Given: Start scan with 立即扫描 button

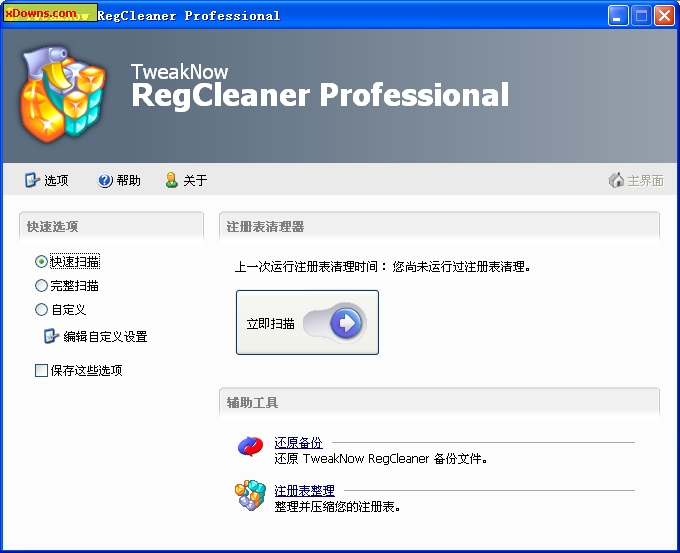Looking at the screenshot, I should coord(307,322).
